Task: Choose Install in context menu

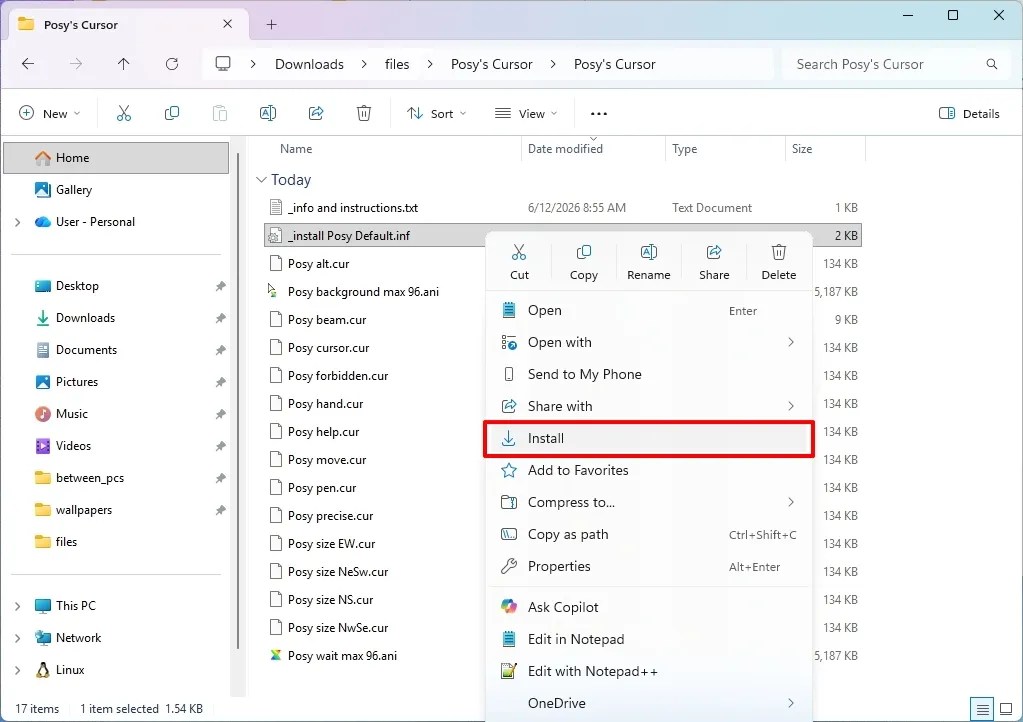Action: 649,438
